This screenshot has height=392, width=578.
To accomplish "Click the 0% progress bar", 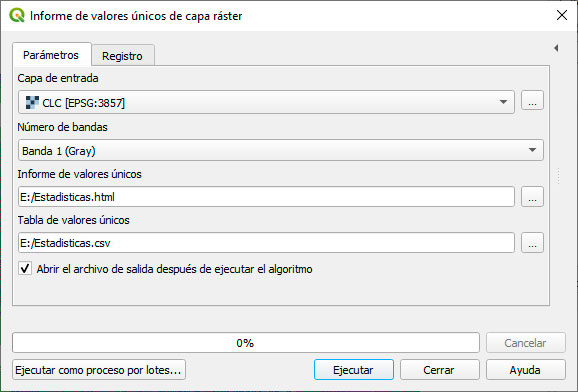I will coord(246,343).
